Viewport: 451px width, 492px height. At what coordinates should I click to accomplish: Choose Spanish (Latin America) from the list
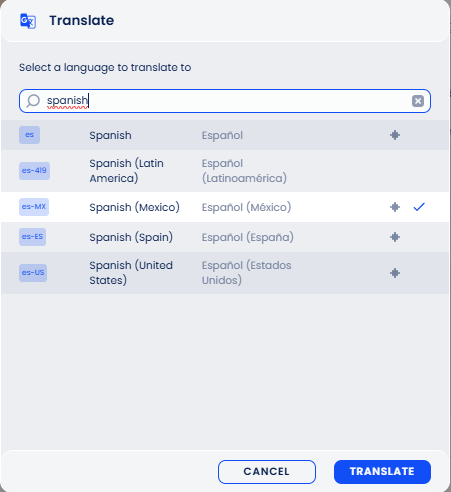click(x=225, y=171)
